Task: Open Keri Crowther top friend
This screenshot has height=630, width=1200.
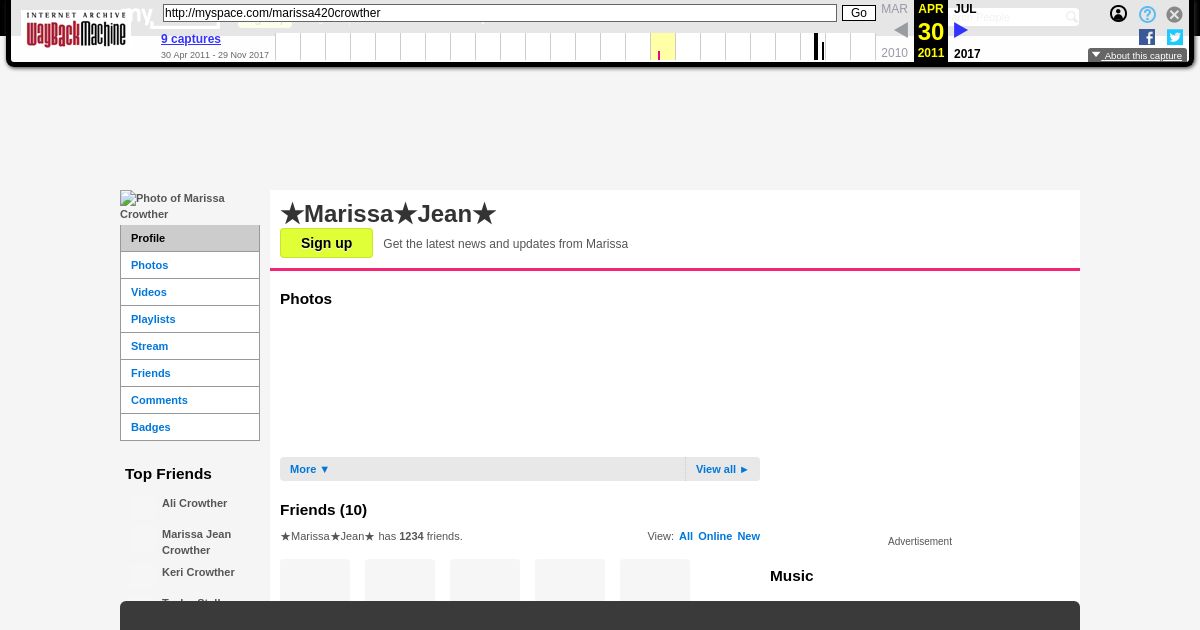Action: tap(198, 572)
